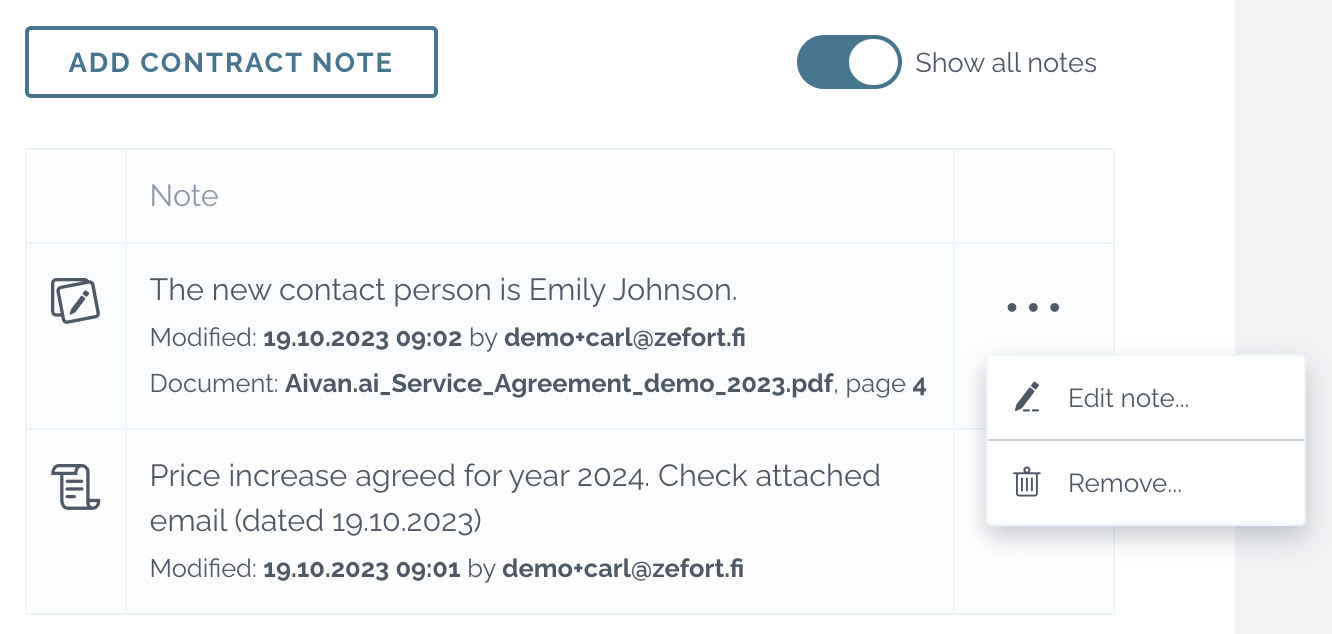Click demo+carl@zefort.fi in the first note
This screenshot has width=1332, height=634.
tap(625, 338)
